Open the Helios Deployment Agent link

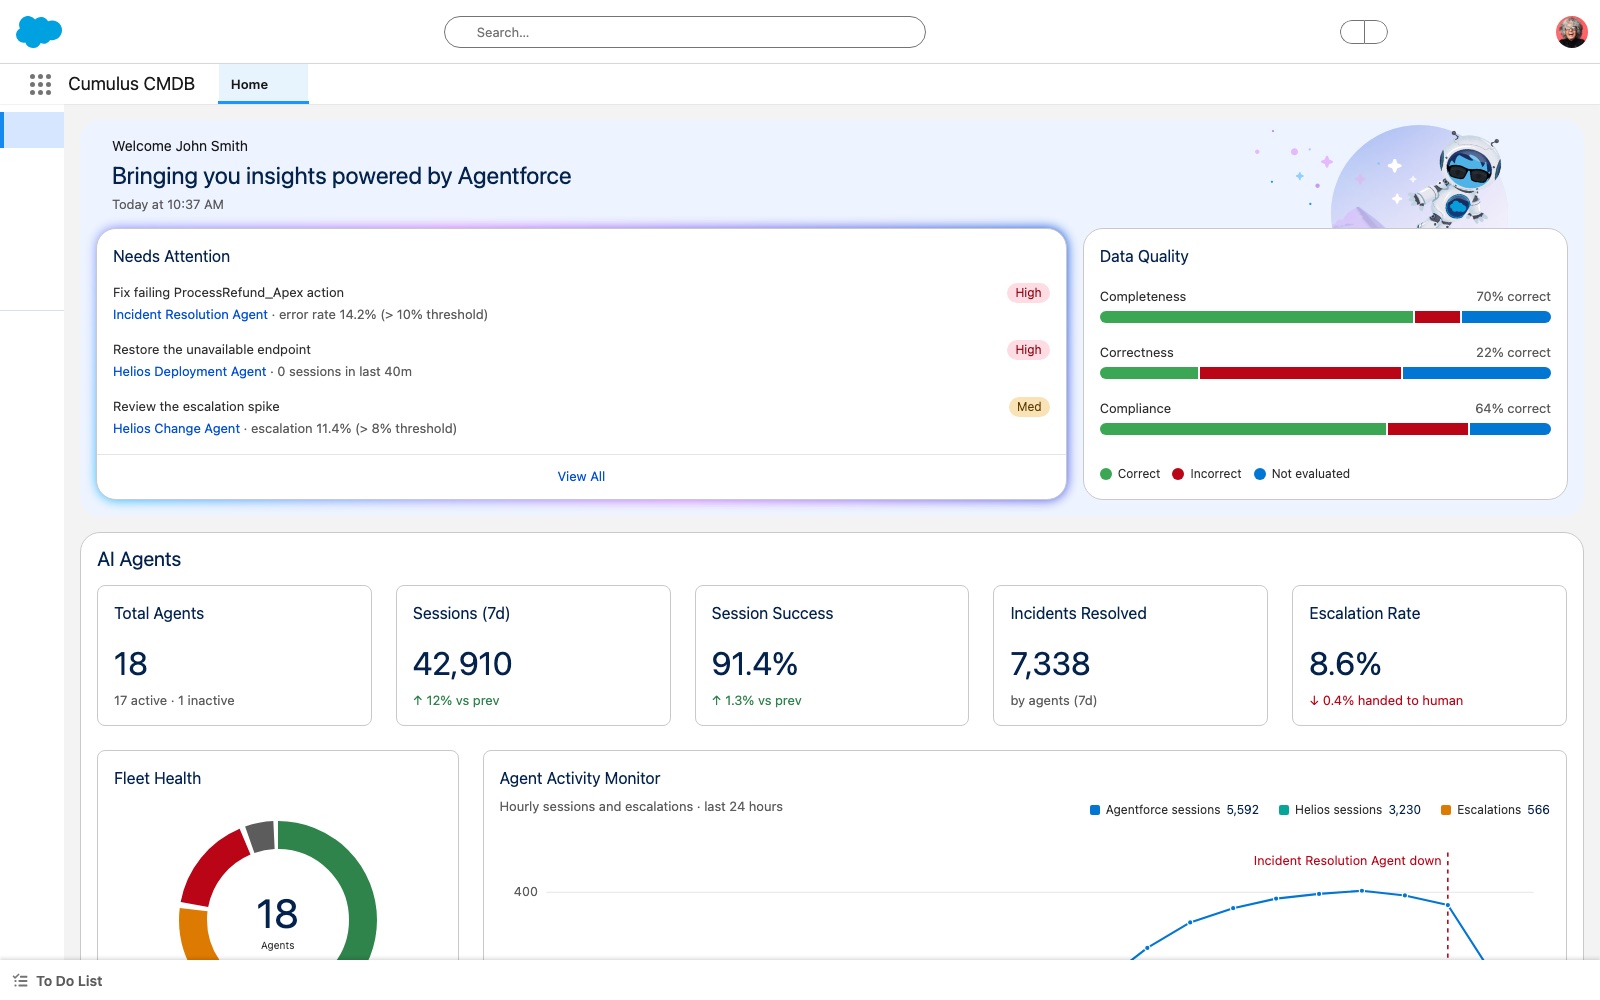coord(189,372)
